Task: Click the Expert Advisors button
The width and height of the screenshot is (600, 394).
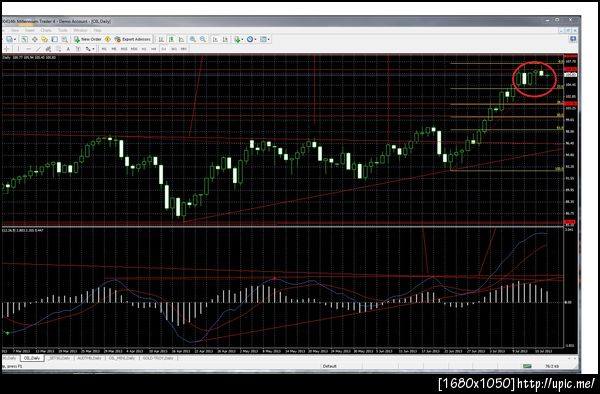Action: coord(133,39)
